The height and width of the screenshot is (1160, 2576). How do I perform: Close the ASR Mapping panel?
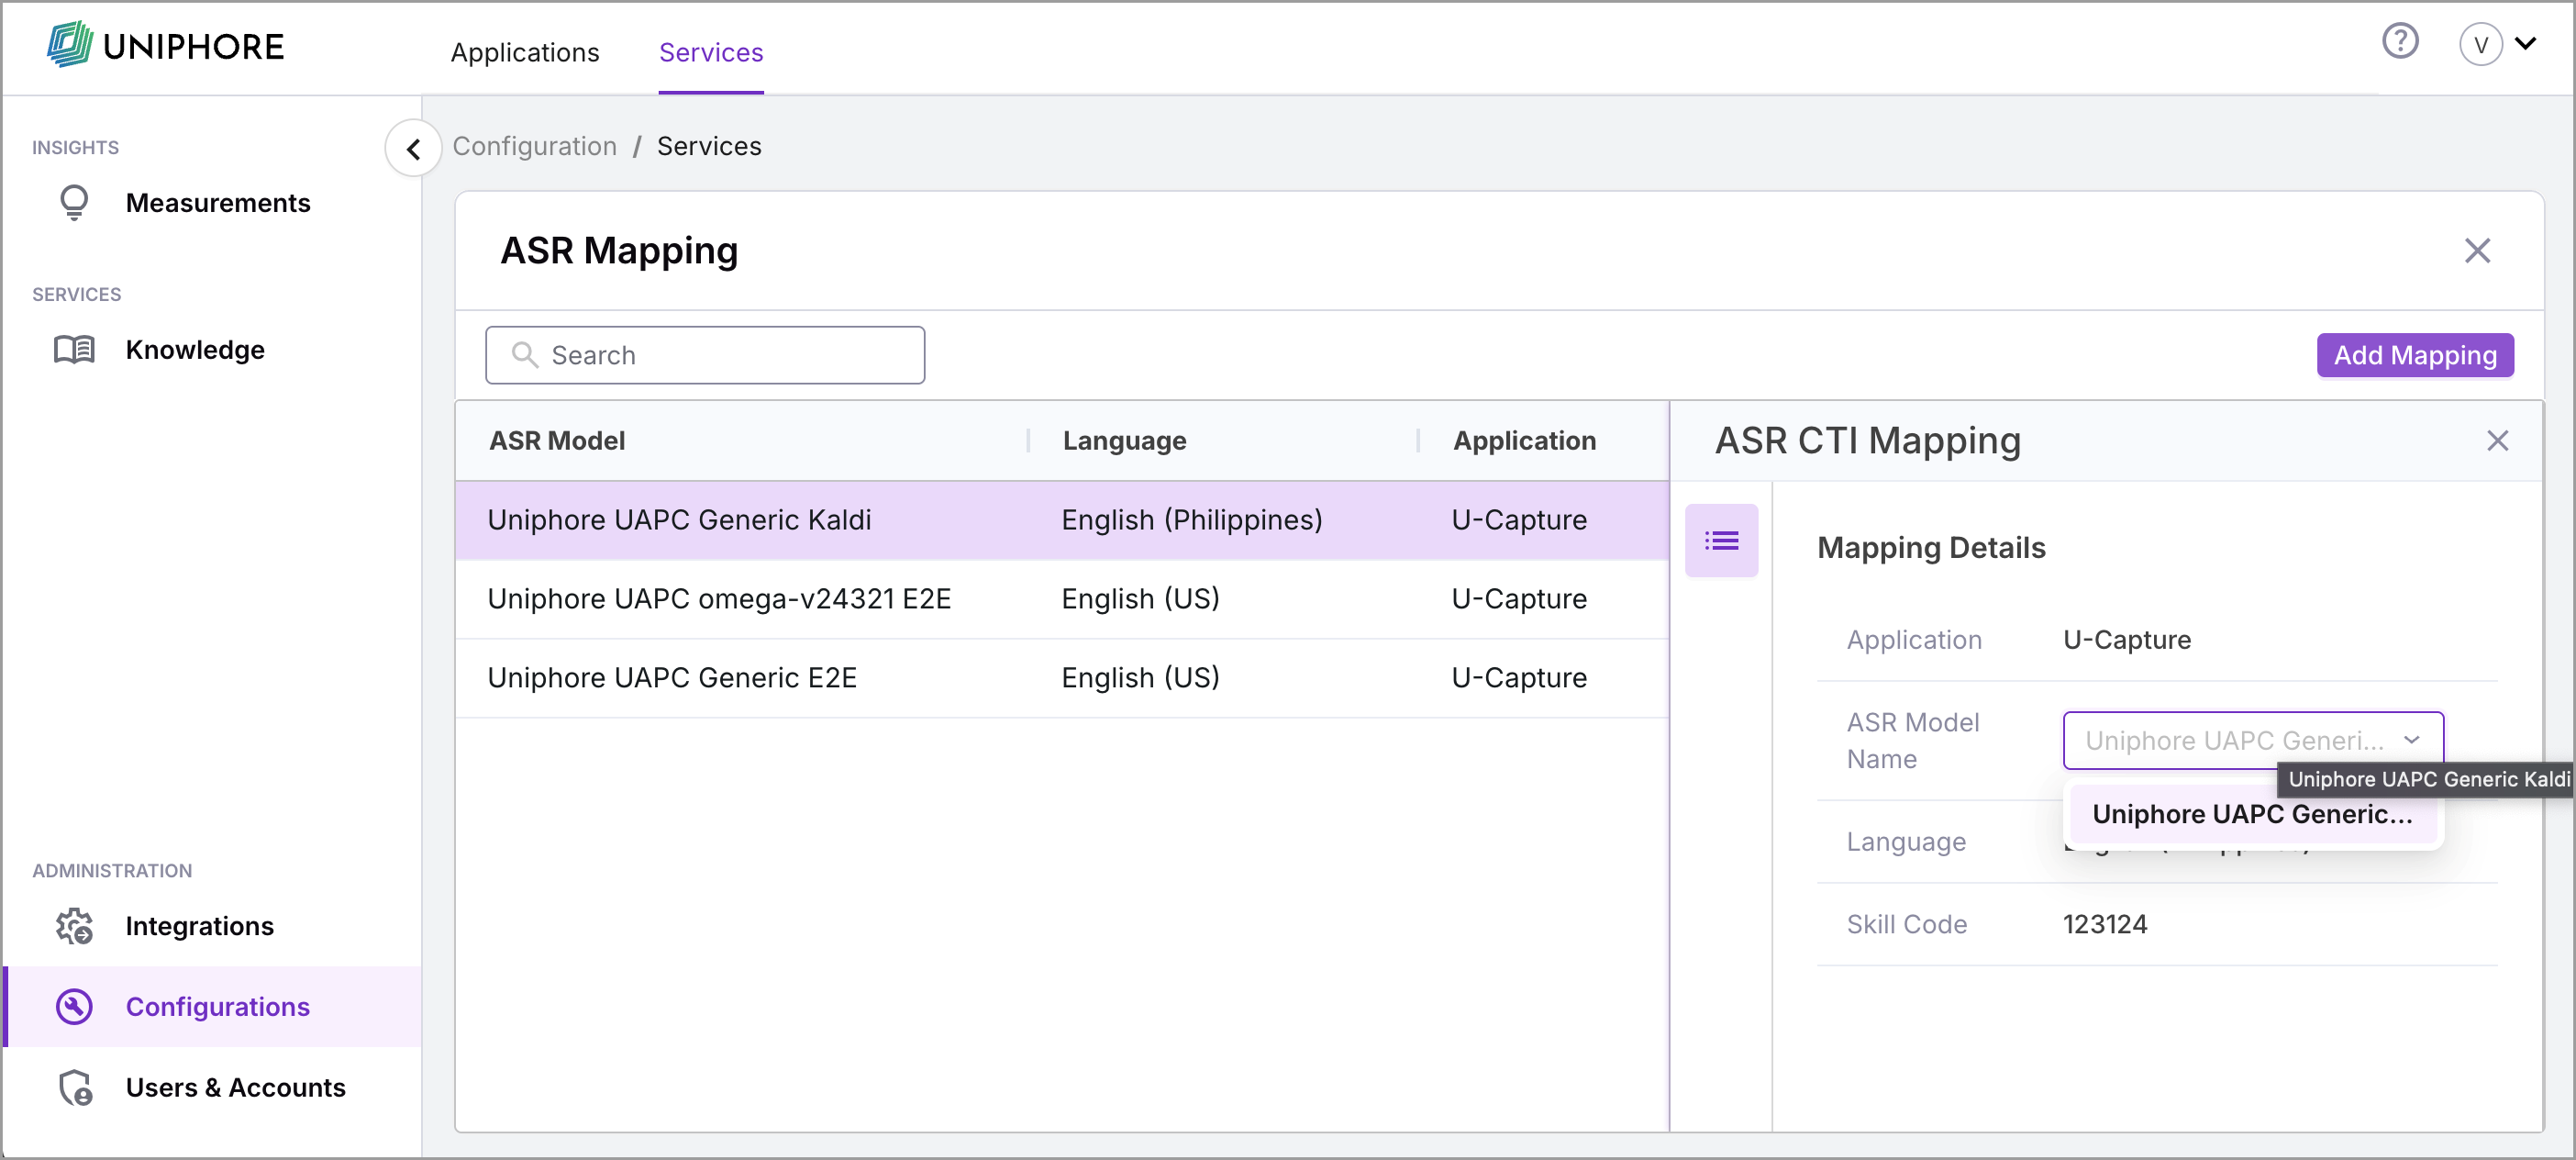click(2477, 251)
